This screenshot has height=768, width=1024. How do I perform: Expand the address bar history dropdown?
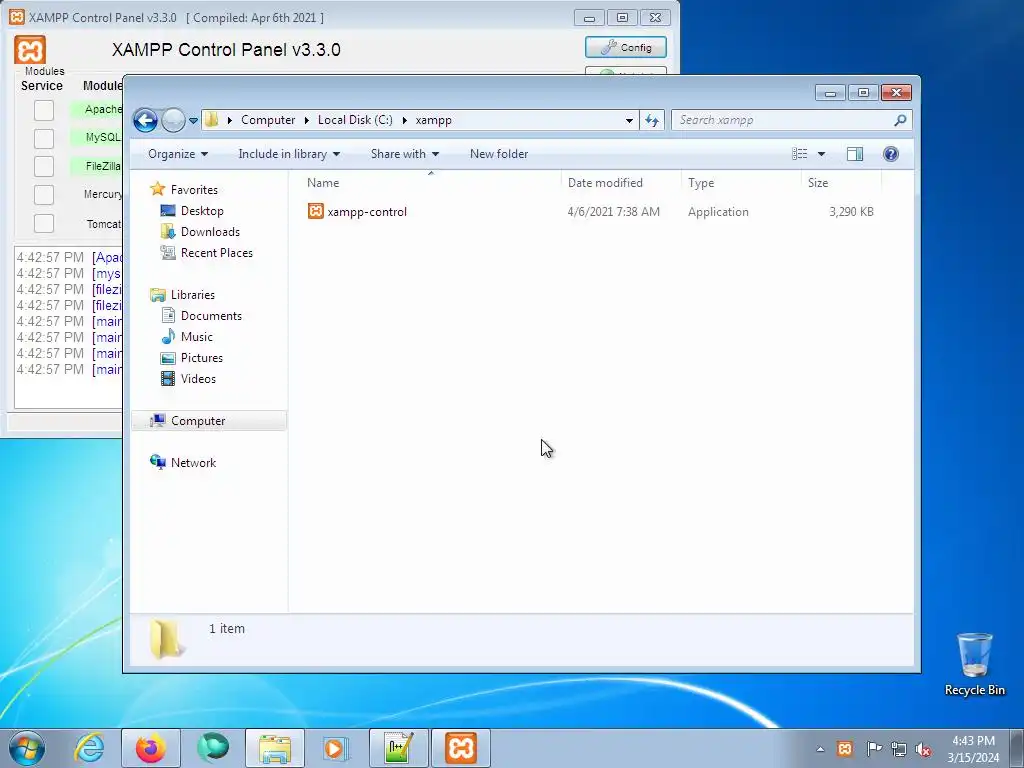[x=629, y=120]
